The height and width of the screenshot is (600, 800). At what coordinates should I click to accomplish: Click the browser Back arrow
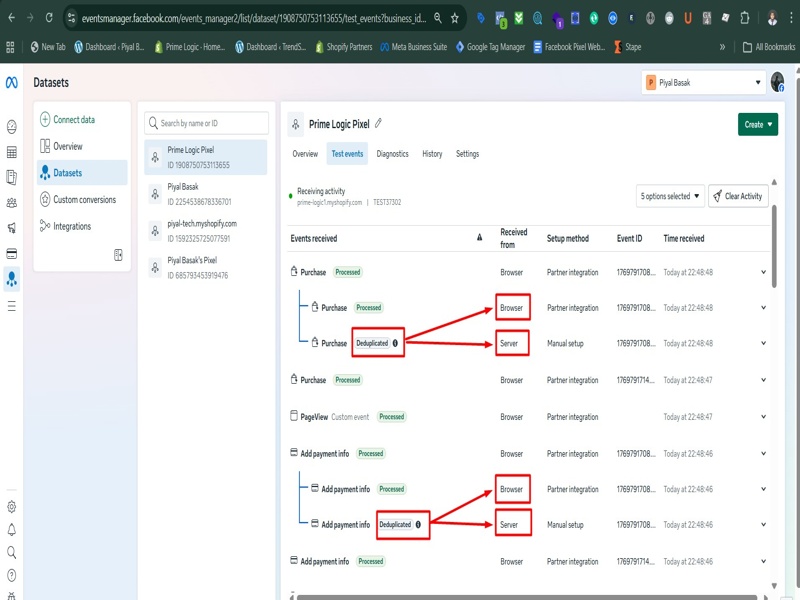coord(11,18)
